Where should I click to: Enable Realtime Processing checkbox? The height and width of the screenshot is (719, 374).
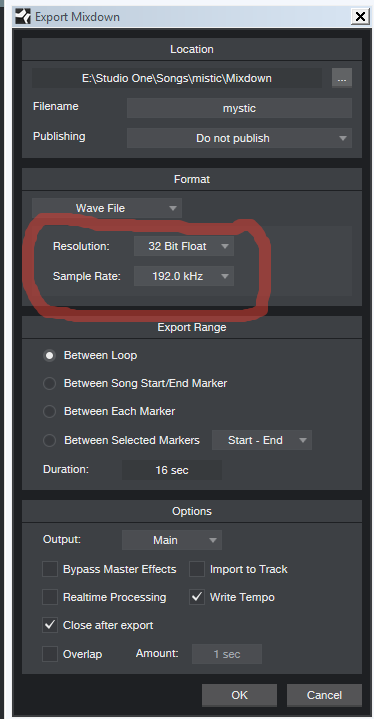coord(50,597)
